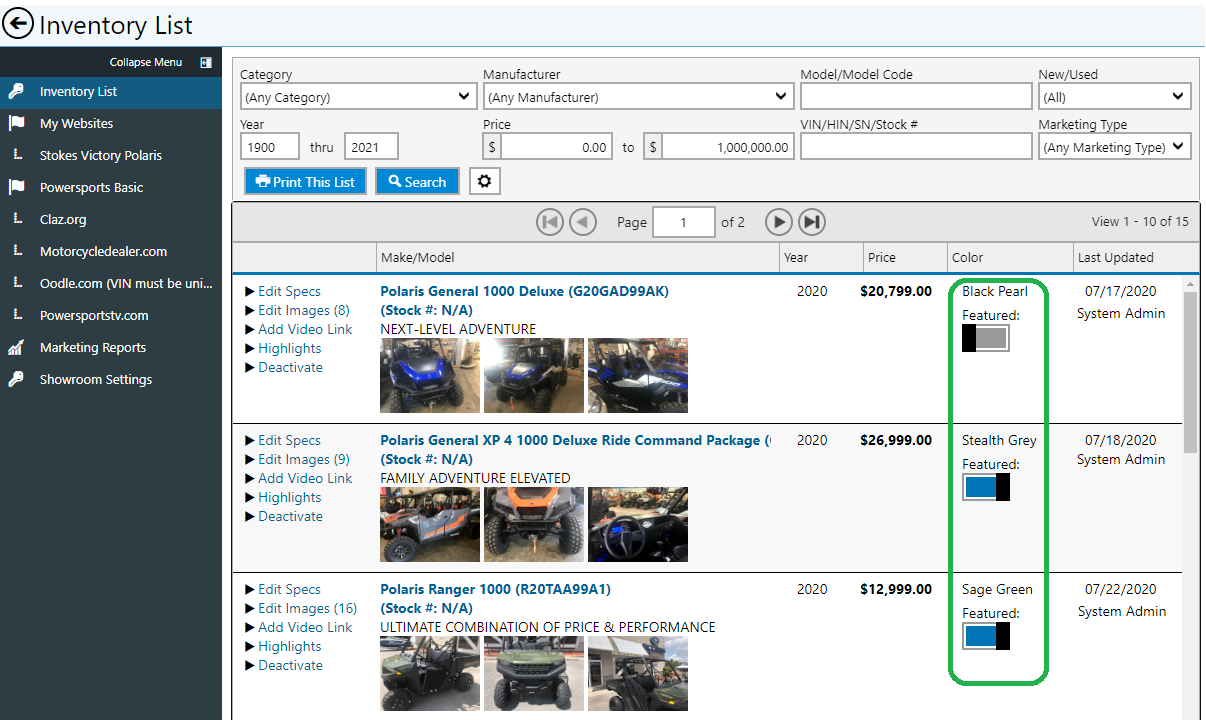Click Edit Images (8)
Image resolution: width=1206 pixels, height=720 pixels.
click(x=304, y=310)
